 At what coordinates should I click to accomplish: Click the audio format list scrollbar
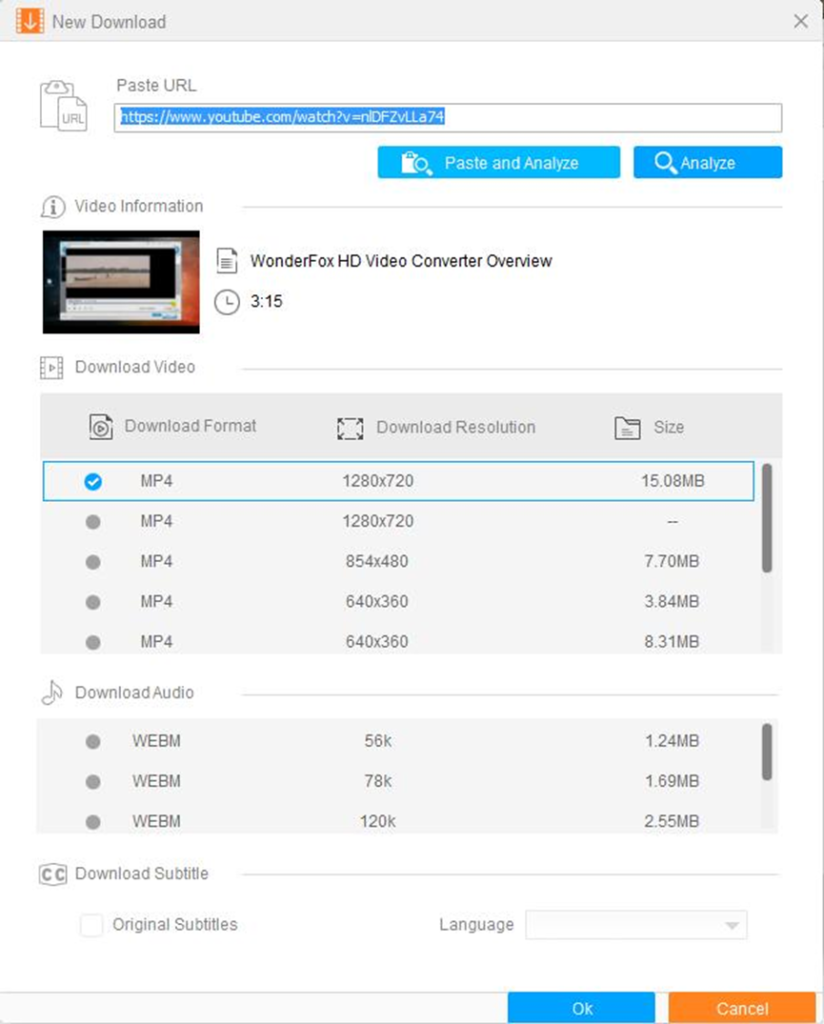point(767,752)
